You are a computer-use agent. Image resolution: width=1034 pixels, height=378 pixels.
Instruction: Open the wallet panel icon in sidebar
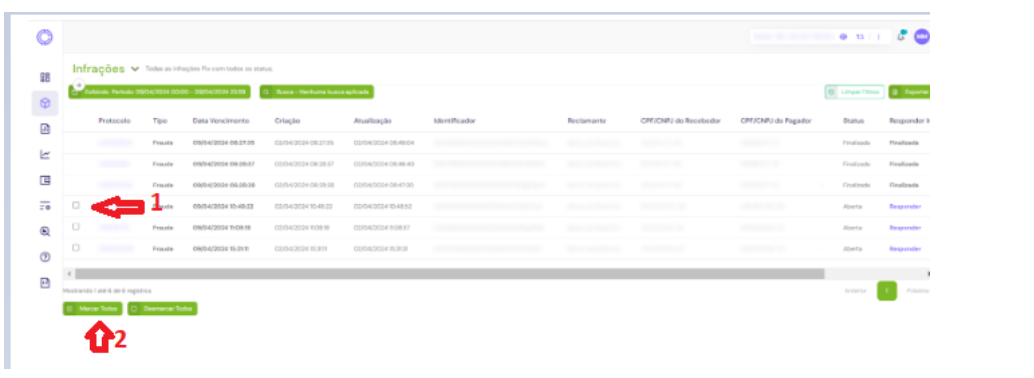(45, 180)
